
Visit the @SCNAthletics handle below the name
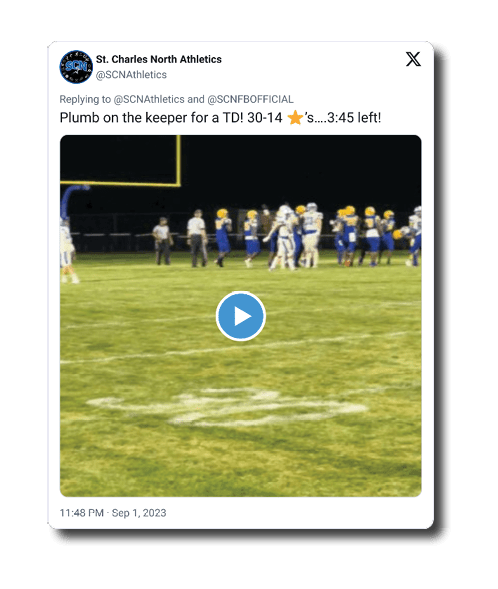point(131,75)
